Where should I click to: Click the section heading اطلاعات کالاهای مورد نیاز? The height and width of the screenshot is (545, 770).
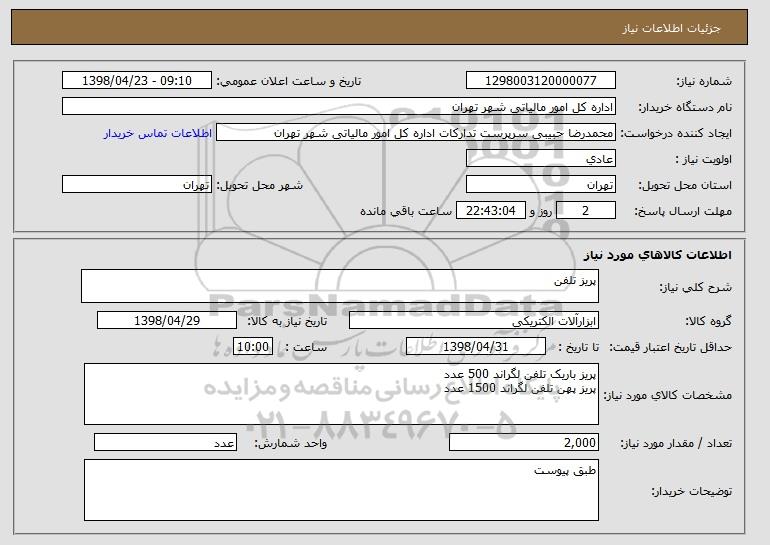pos(658,255)
